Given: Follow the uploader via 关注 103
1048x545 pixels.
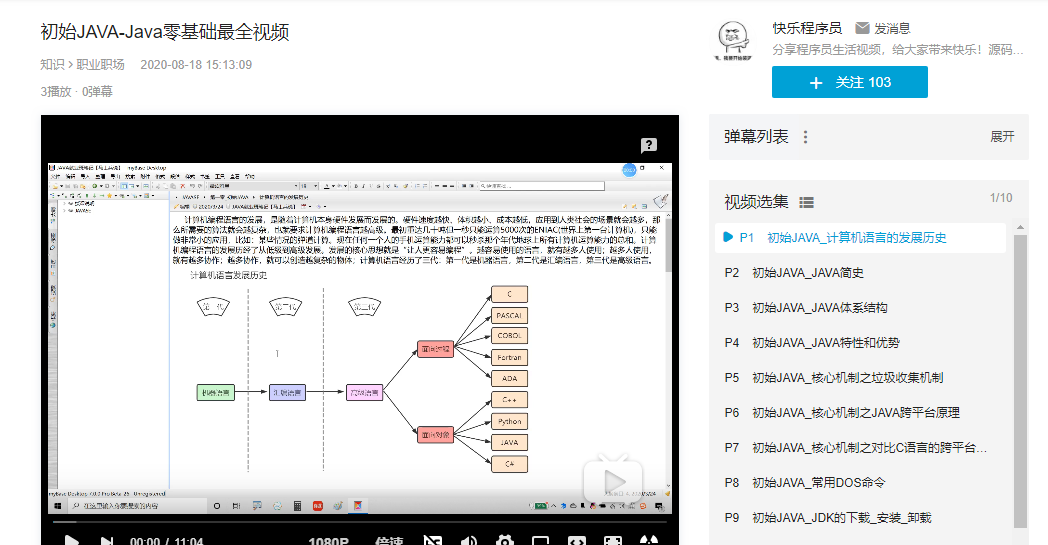Looking at the screenshot, I should coord(849,82).
